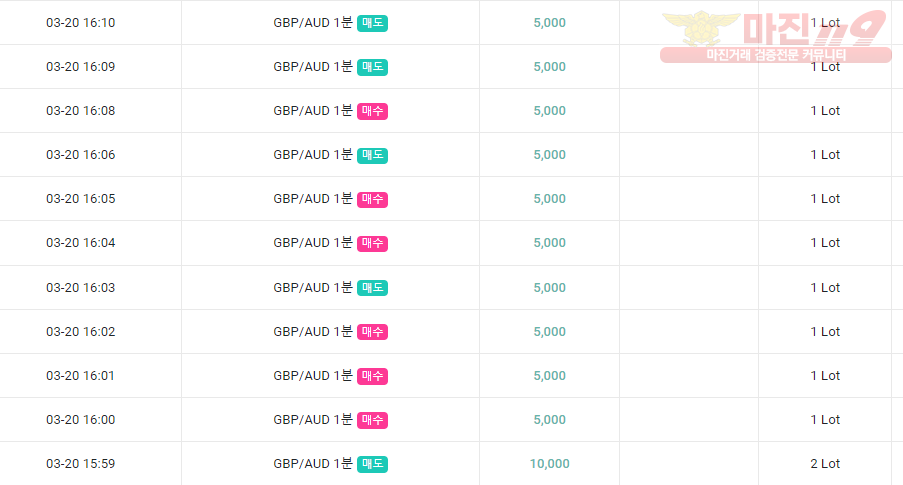Click the 매수 badge in the 16:01 row
Screen dimensions: 903x485
372,376
